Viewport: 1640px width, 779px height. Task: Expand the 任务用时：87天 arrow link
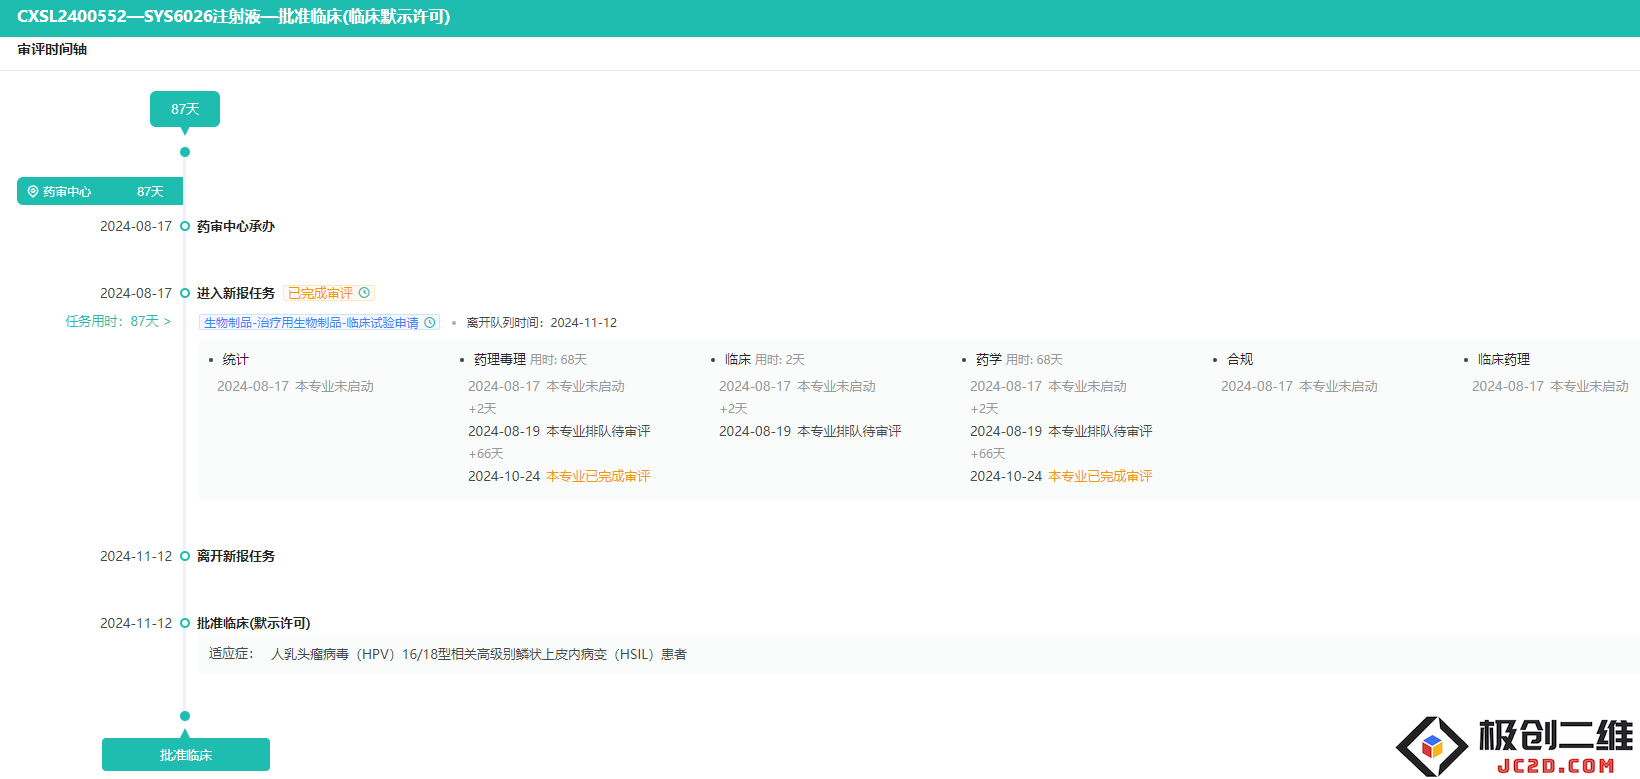tap(118, 321)
